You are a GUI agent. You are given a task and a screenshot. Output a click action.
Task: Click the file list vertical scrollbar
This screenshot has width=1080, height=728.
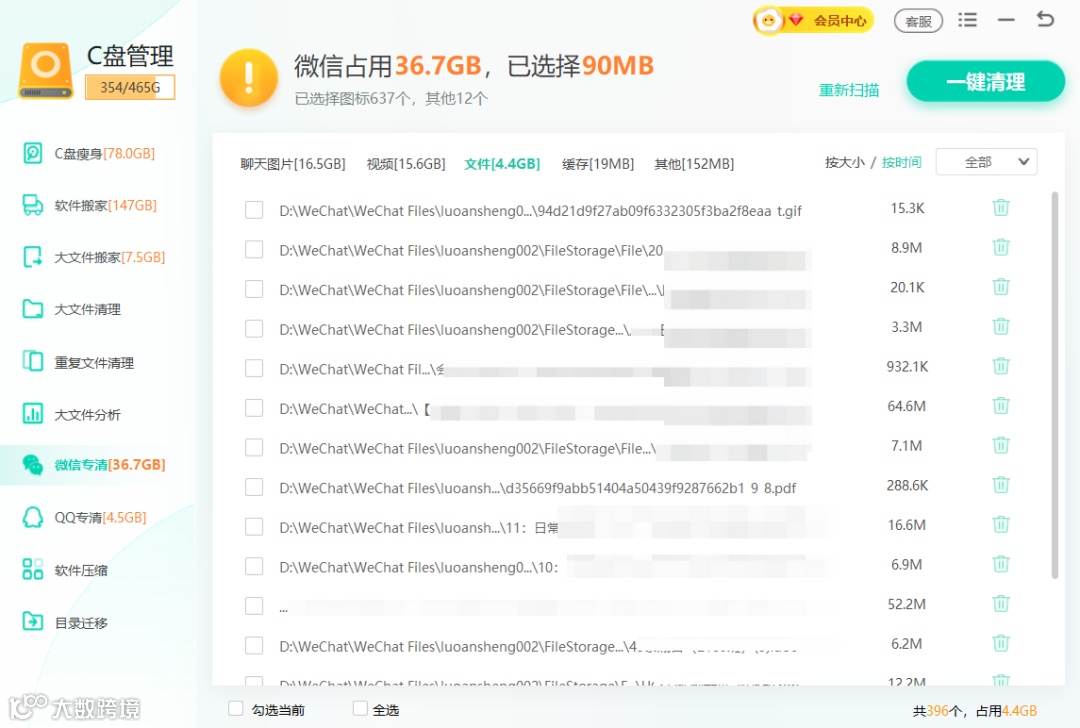coord(1055,386)
